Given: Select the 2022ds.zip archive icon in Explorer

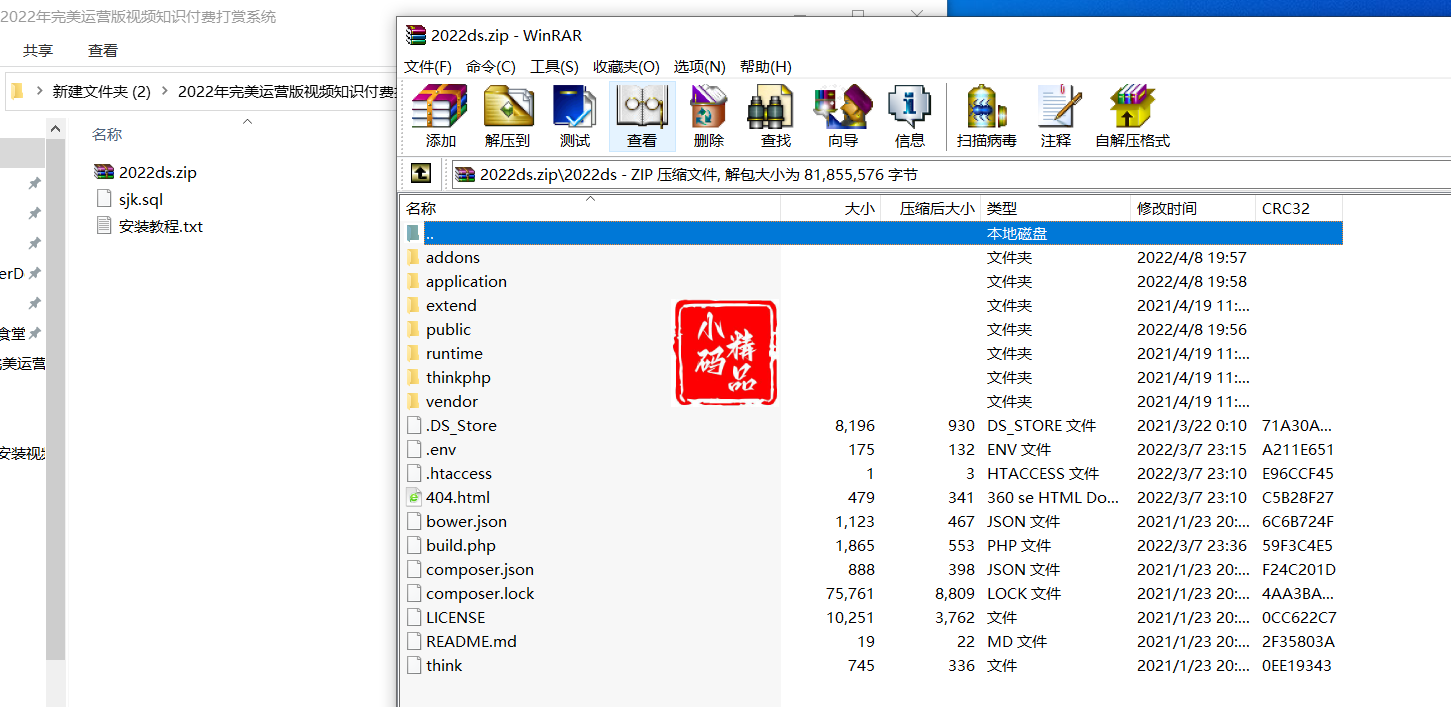Looking at the screenshot, I should pyautogui.click(x=104, y=172).
